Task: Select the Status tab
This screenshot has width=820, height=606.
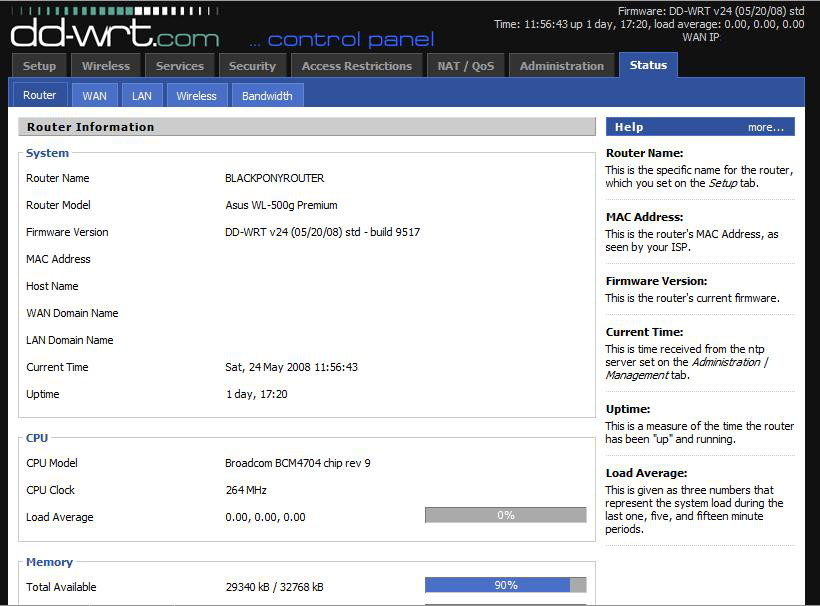Action: [648, 65]
